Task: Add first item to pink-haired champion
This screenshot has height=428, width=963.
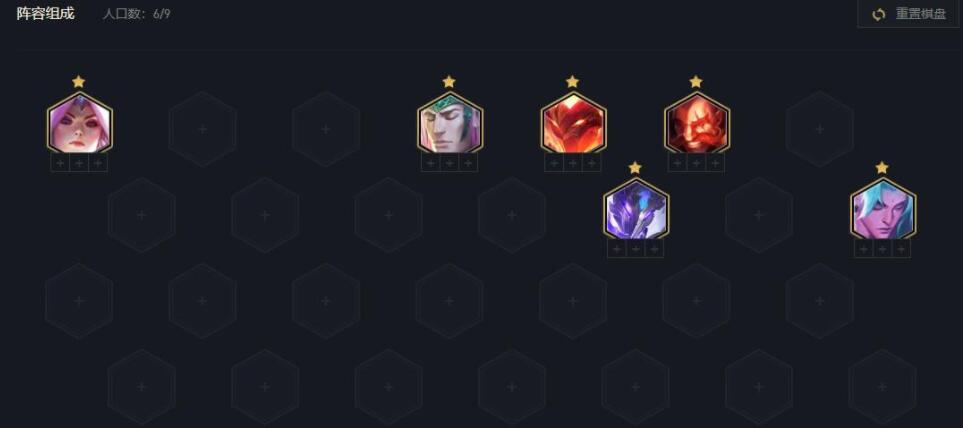Action: 60,163
